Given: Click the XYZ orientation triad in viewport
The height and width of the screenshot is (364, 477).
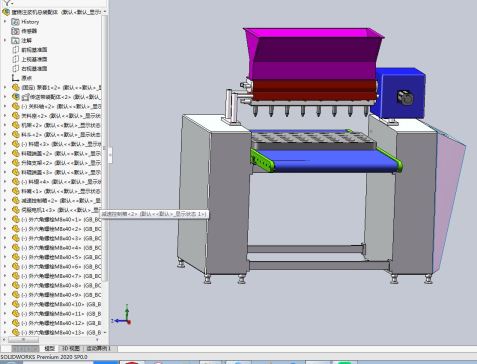Looking at the screenshot, I should click(122, 315).
